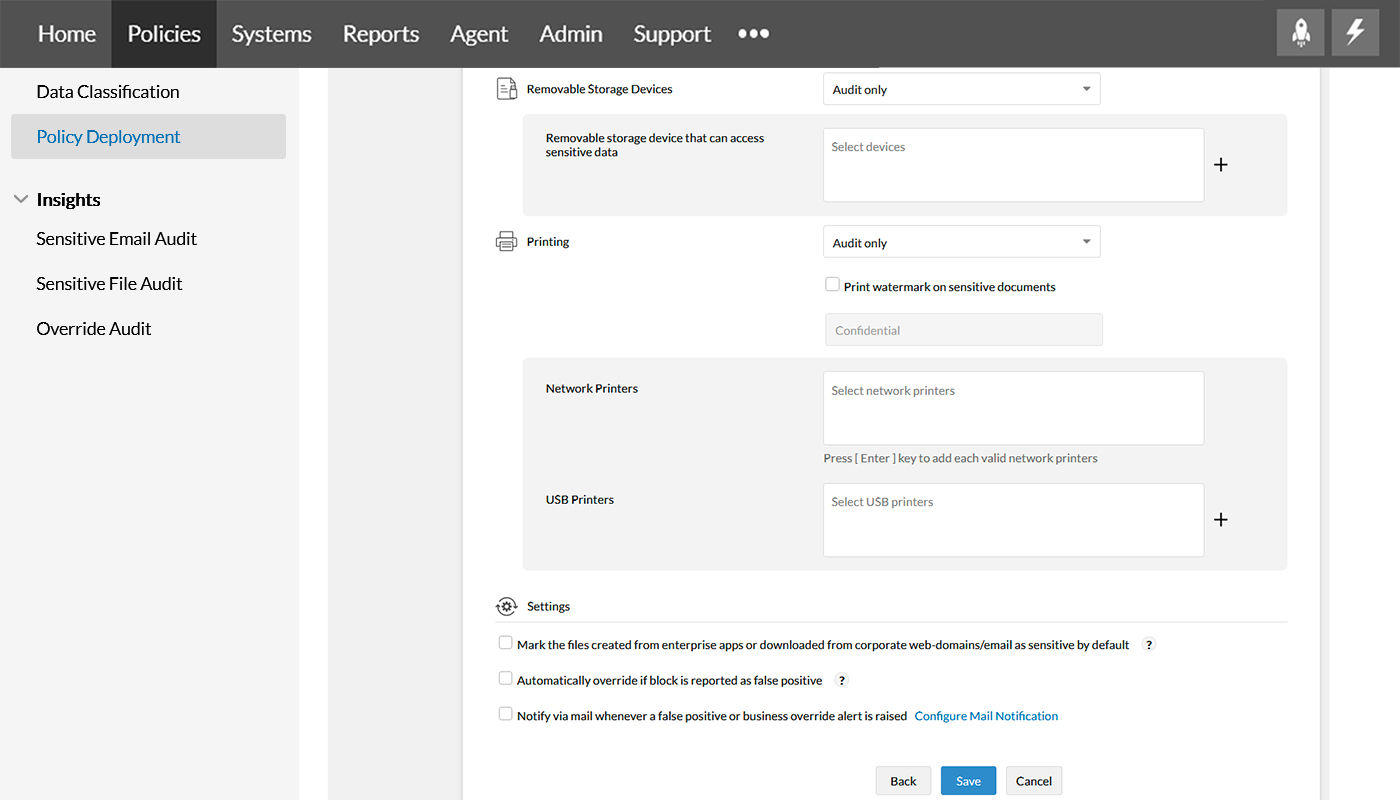The height and width of the screenshot is (800, 1400).
Task: Click the Save button
Action: (x=968, y=781)
